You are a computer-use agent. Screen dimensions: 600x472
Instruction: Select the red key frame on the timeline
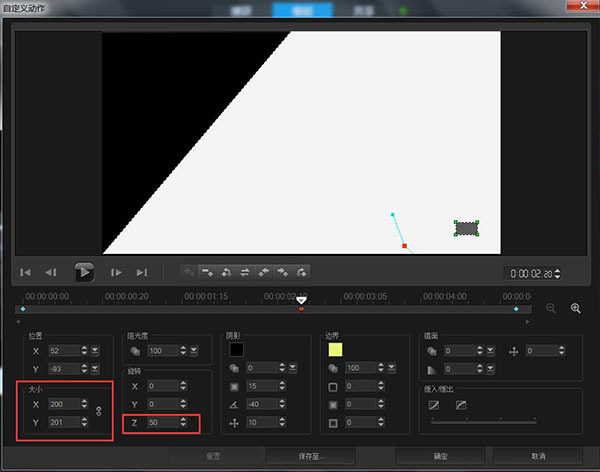click(x=301, y=309)
